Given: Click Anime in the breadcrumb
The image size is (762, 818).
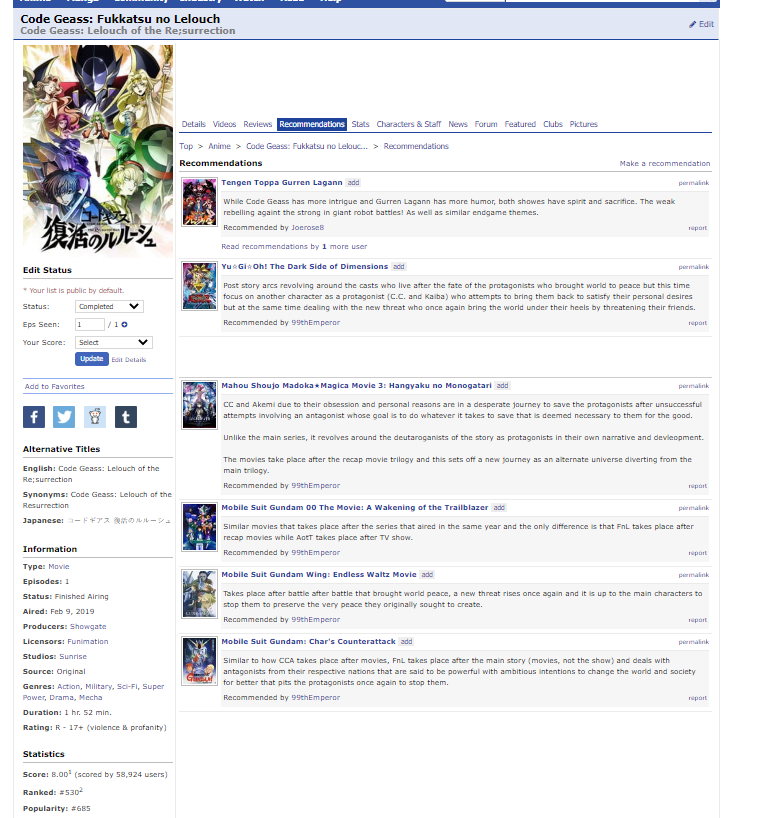Looking at the screenshot, I should (220, 146).
